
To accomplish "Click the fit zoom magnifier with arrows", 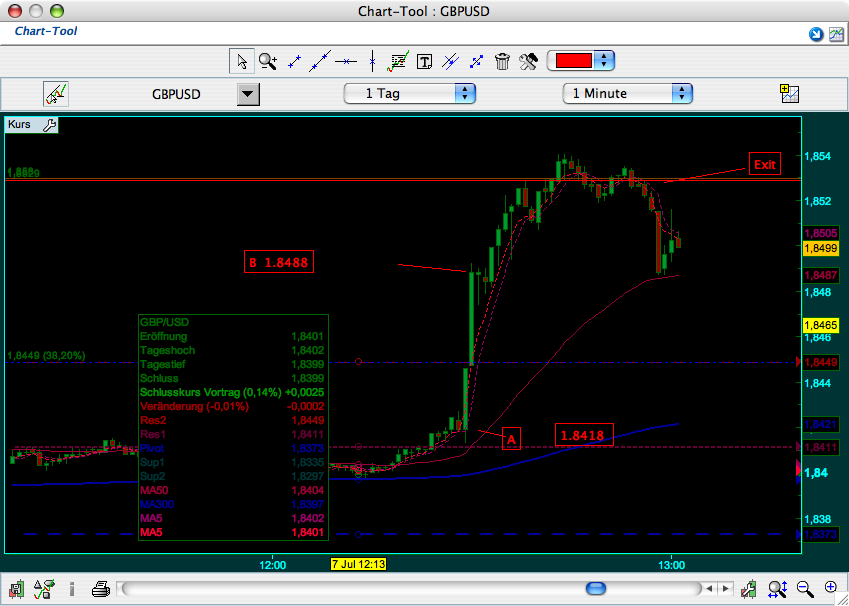I will [778, 588].
